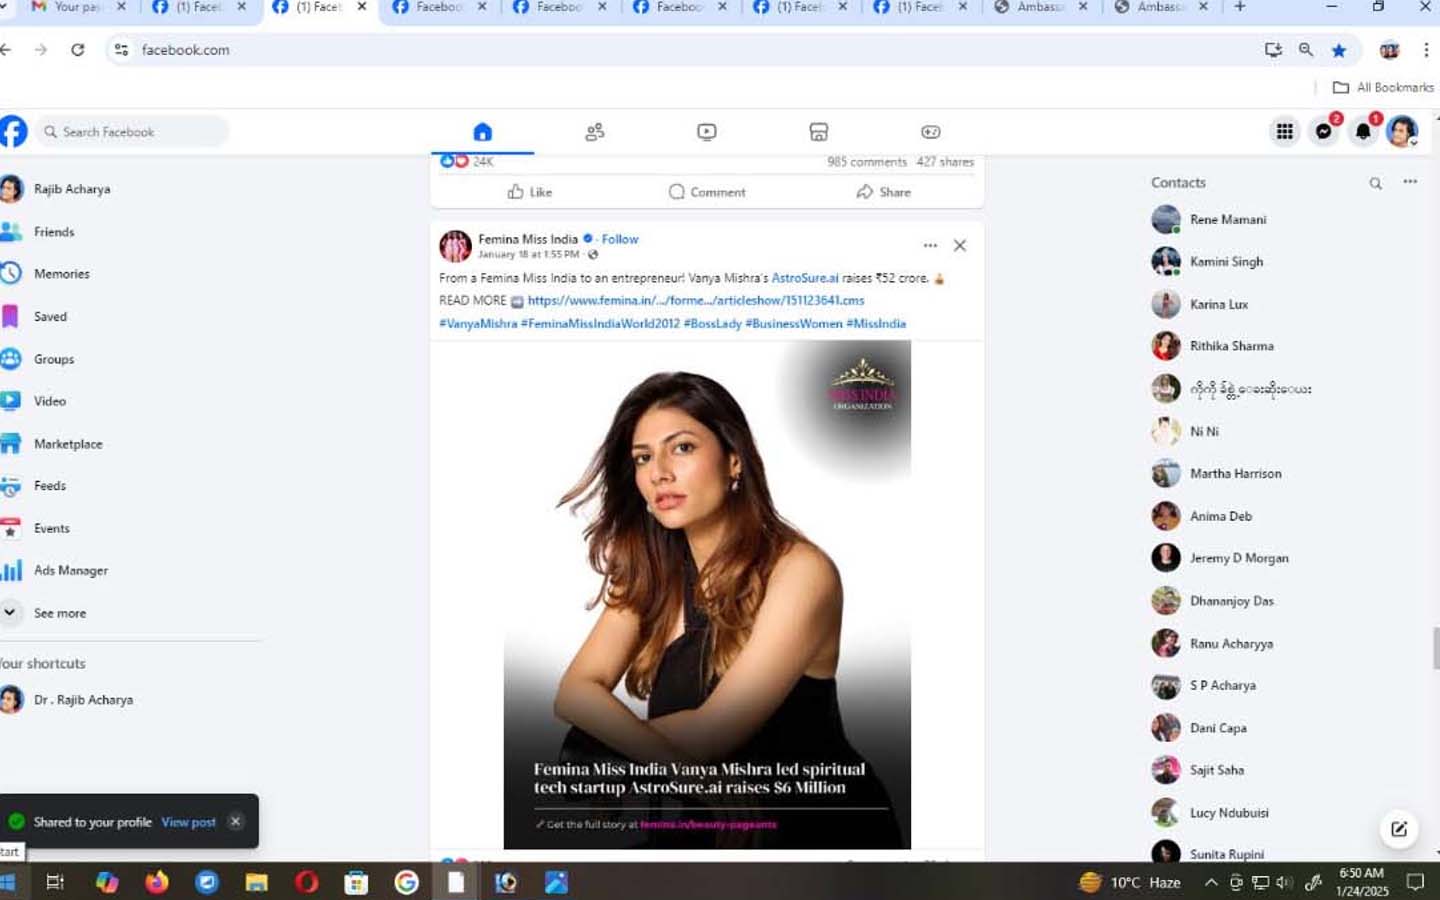
Task: Dismiss the Shared to your profile toast
Action: (235, 822)
